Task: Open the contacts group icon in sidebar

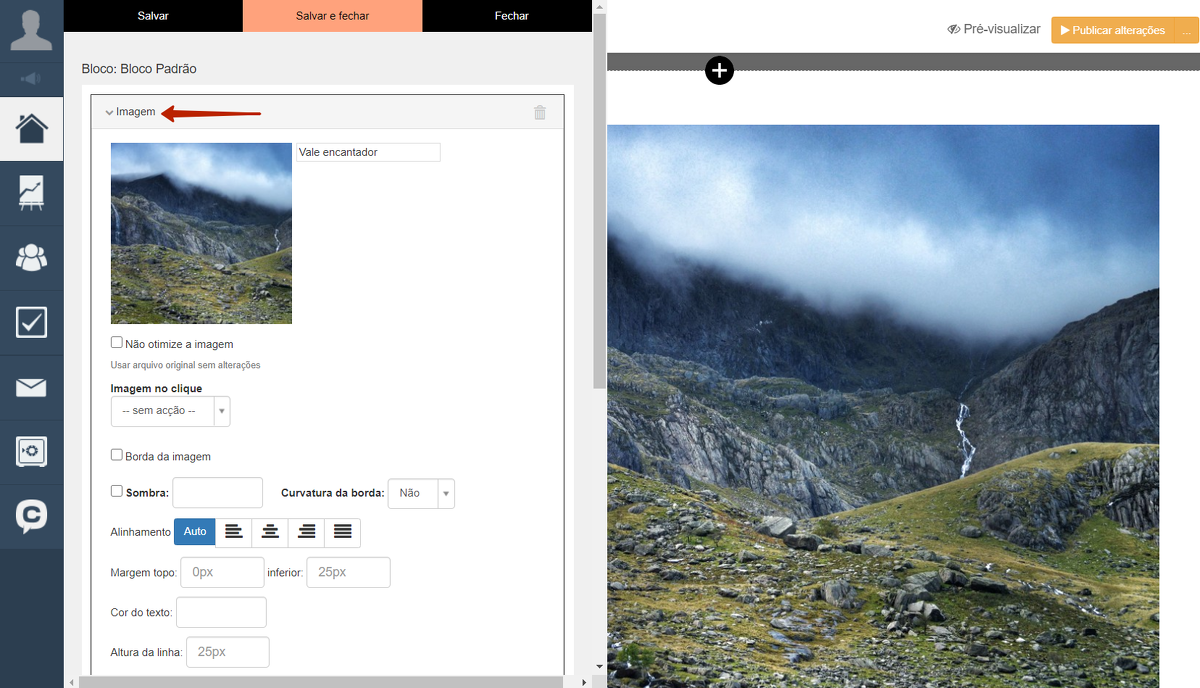Action: pos(31,258)
